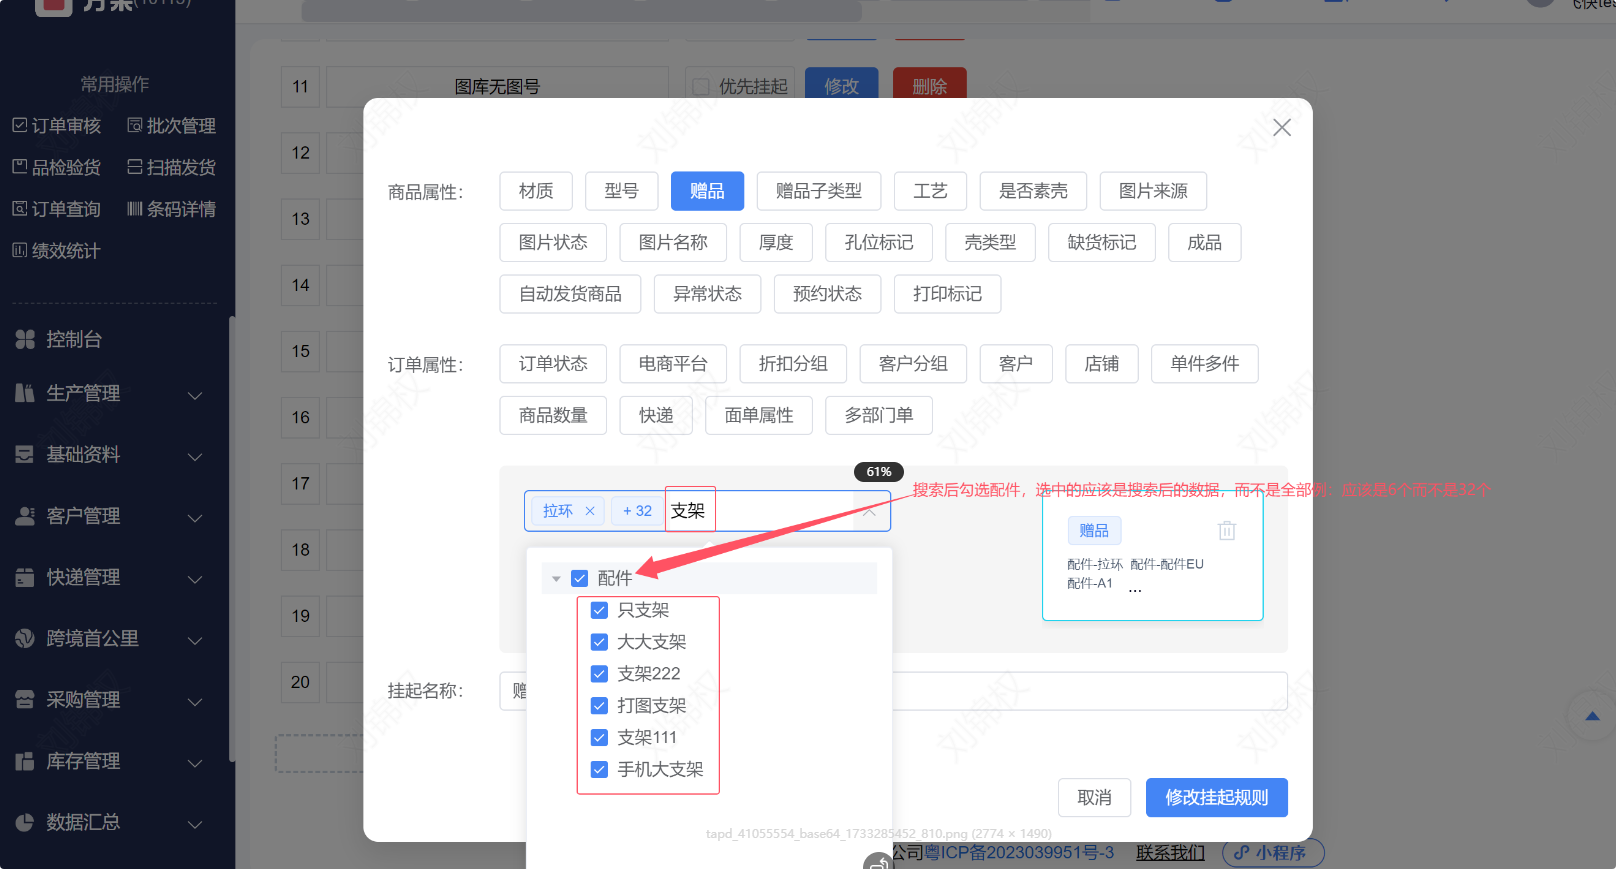Screen dimensions: 1616x869
Task: Collapse the 配件 tree node arrow
Action: point(556,579)
